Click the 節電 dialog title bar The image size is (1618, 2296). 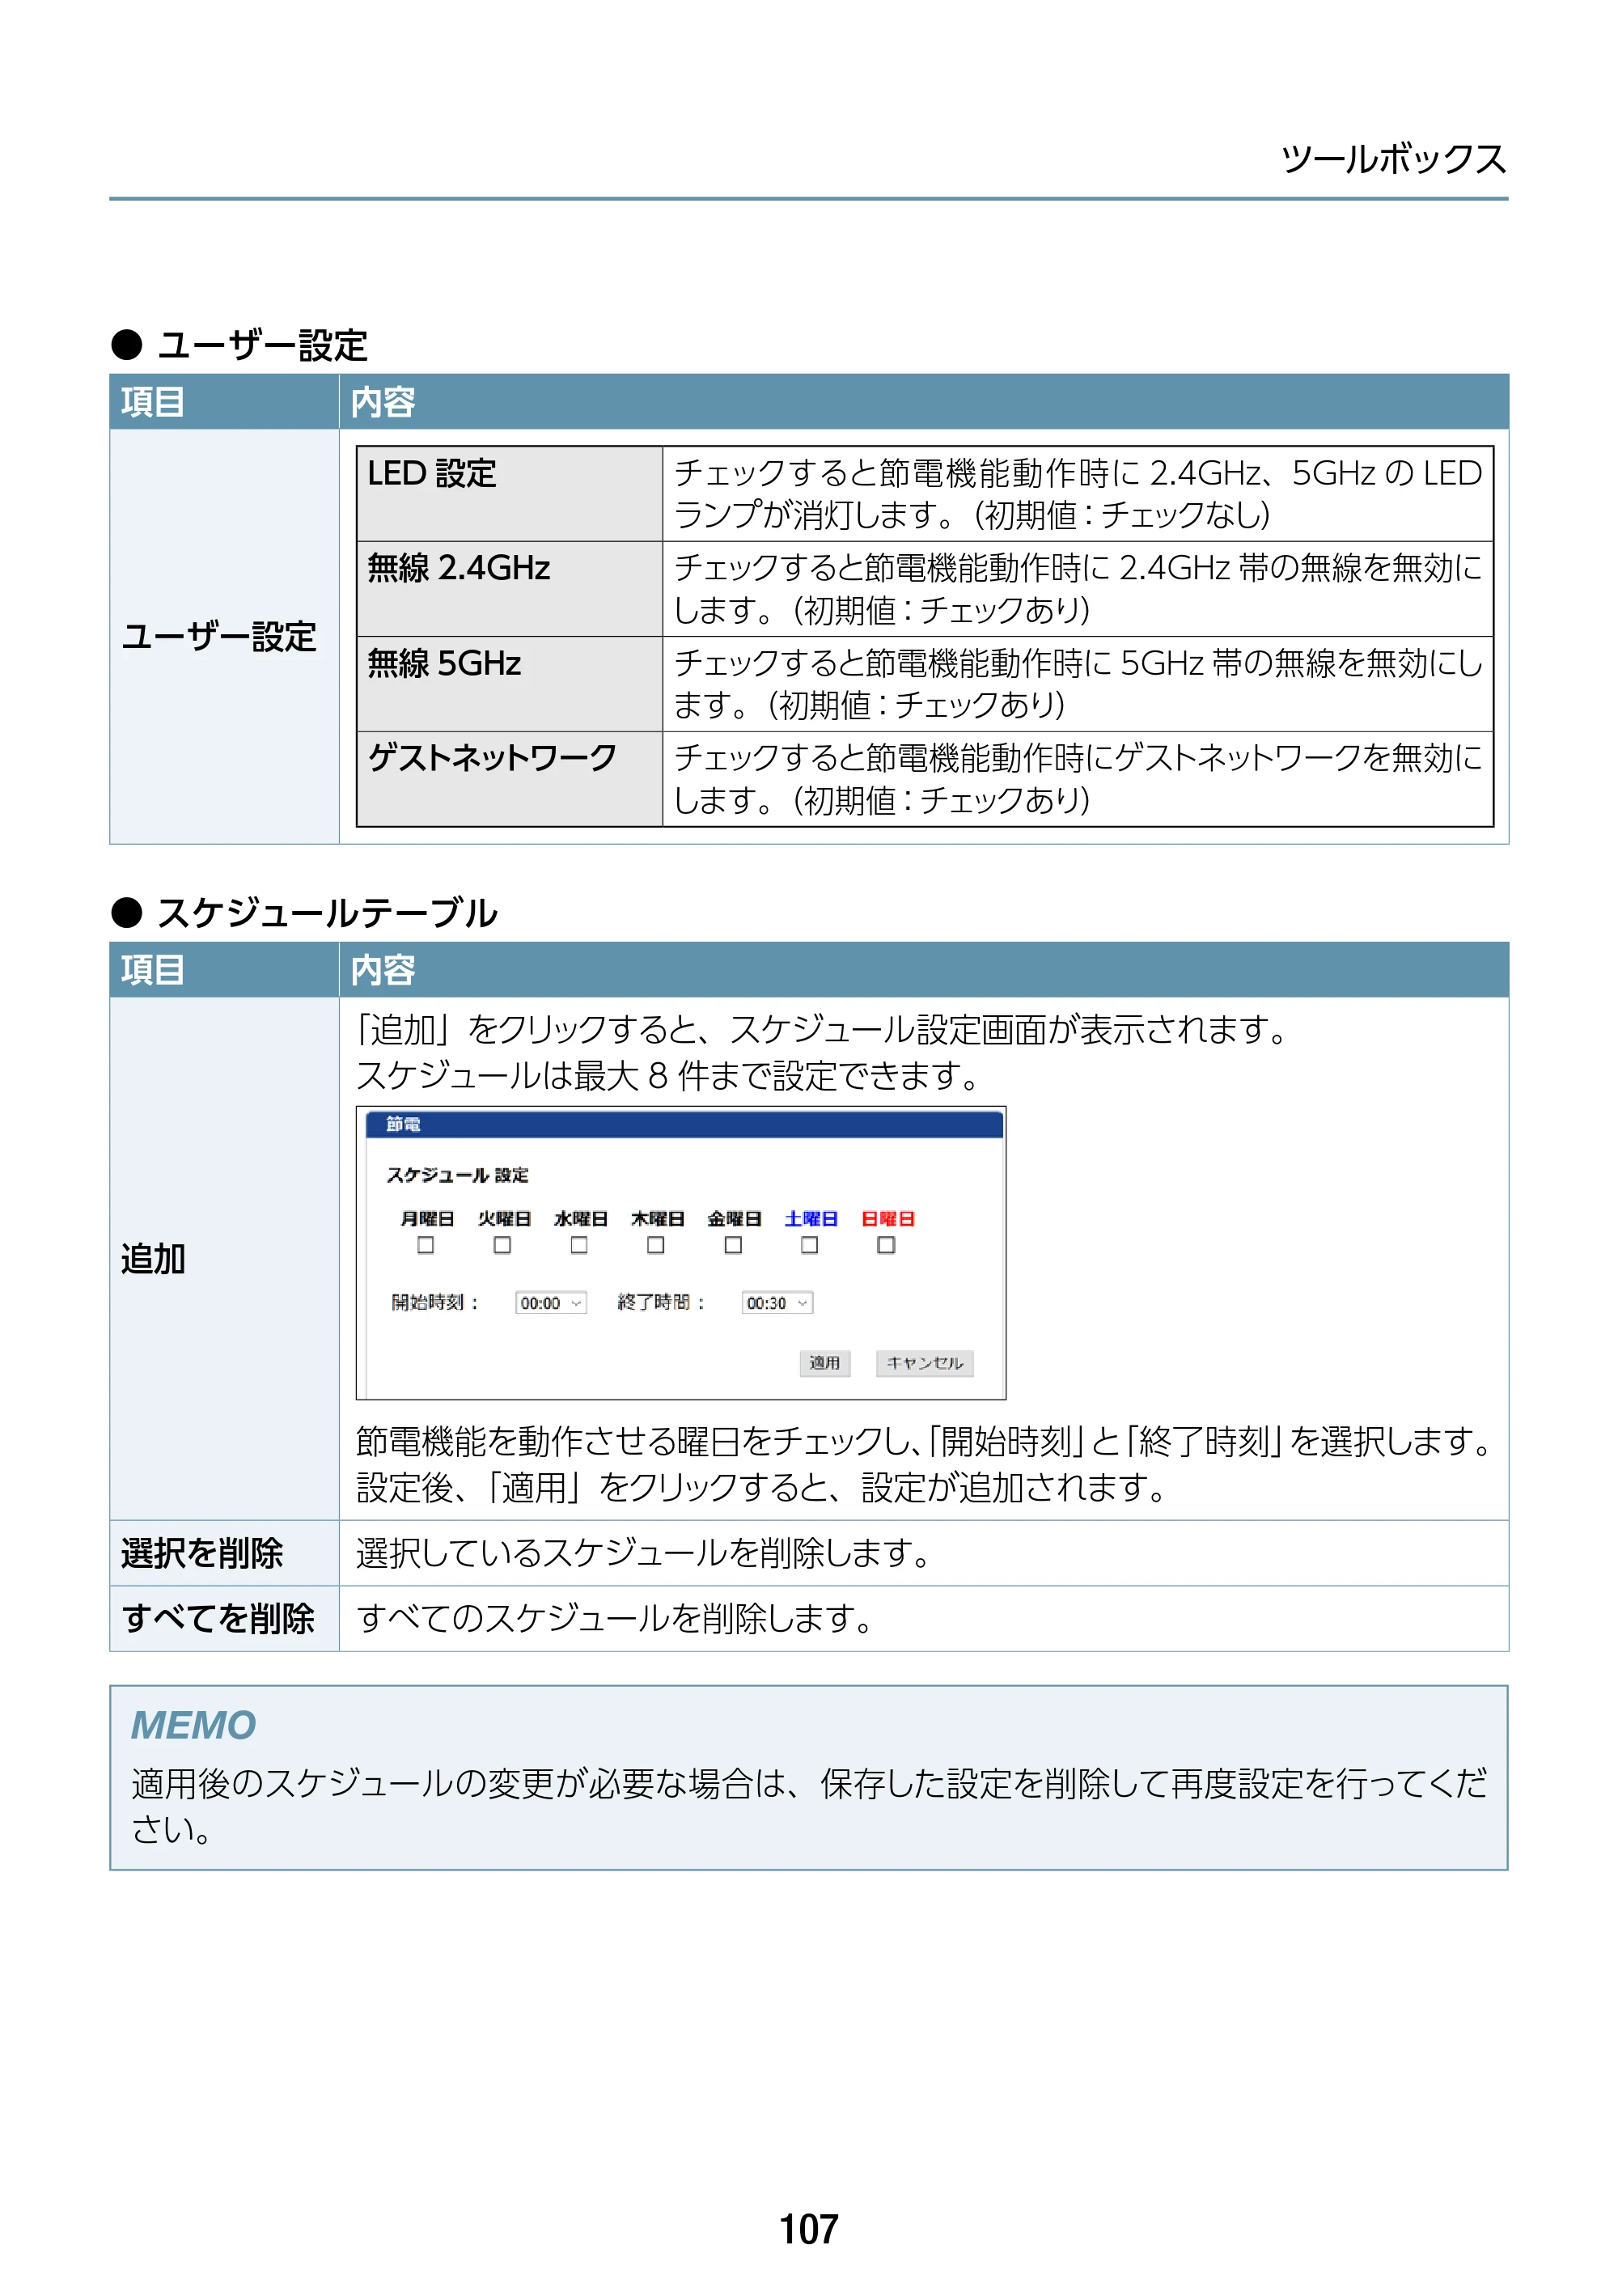pyautogui.click(x=684, y=1124)
